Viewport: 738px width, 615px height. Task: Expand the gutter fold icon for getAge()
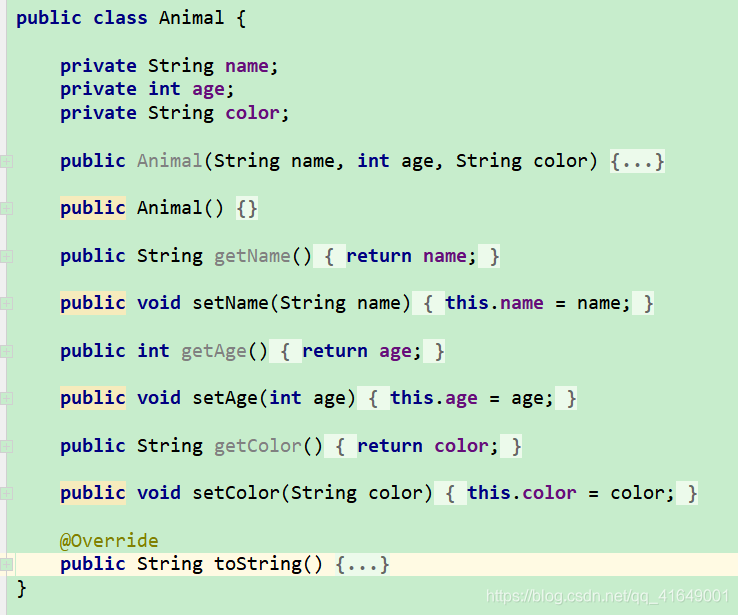[x=6, y=351]
